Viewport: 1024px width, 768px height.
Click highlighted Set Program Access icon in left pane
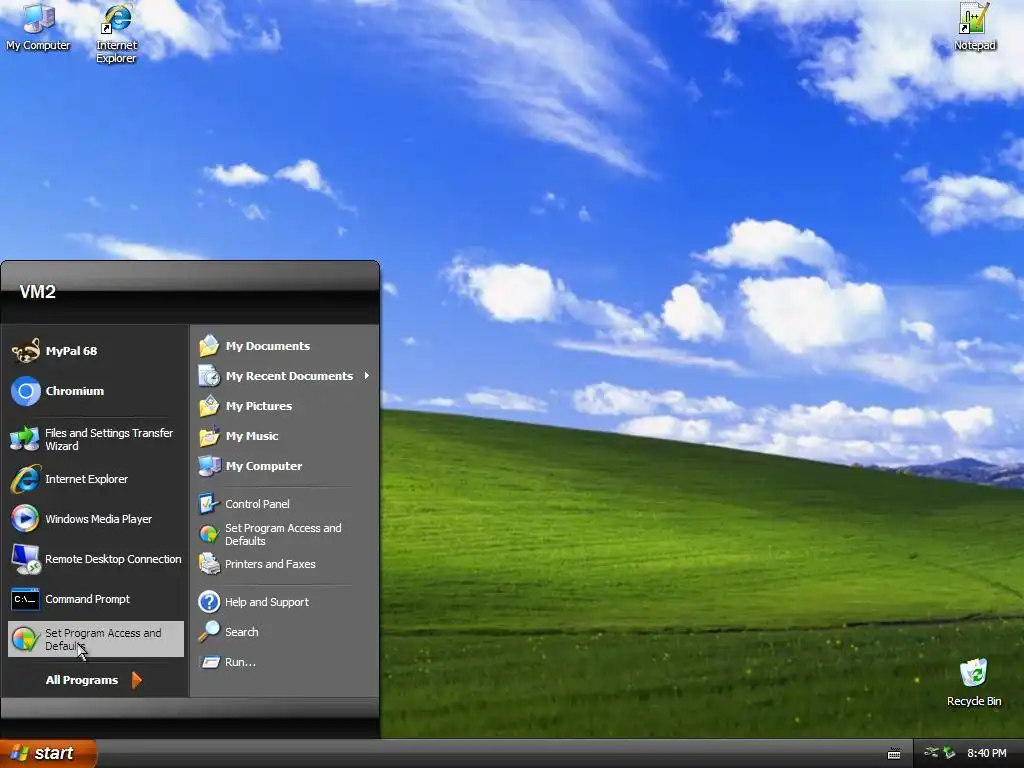pyautogui.click(x=25, y=639)
